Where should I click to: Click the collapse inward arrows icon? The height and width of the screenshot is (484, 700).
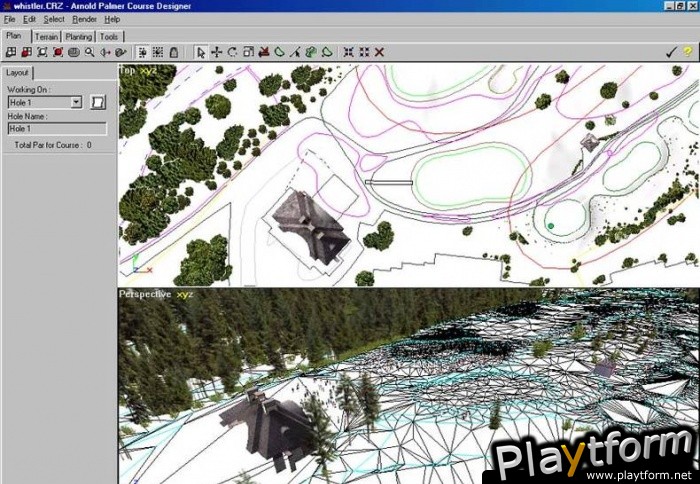(x=349, y=52)
